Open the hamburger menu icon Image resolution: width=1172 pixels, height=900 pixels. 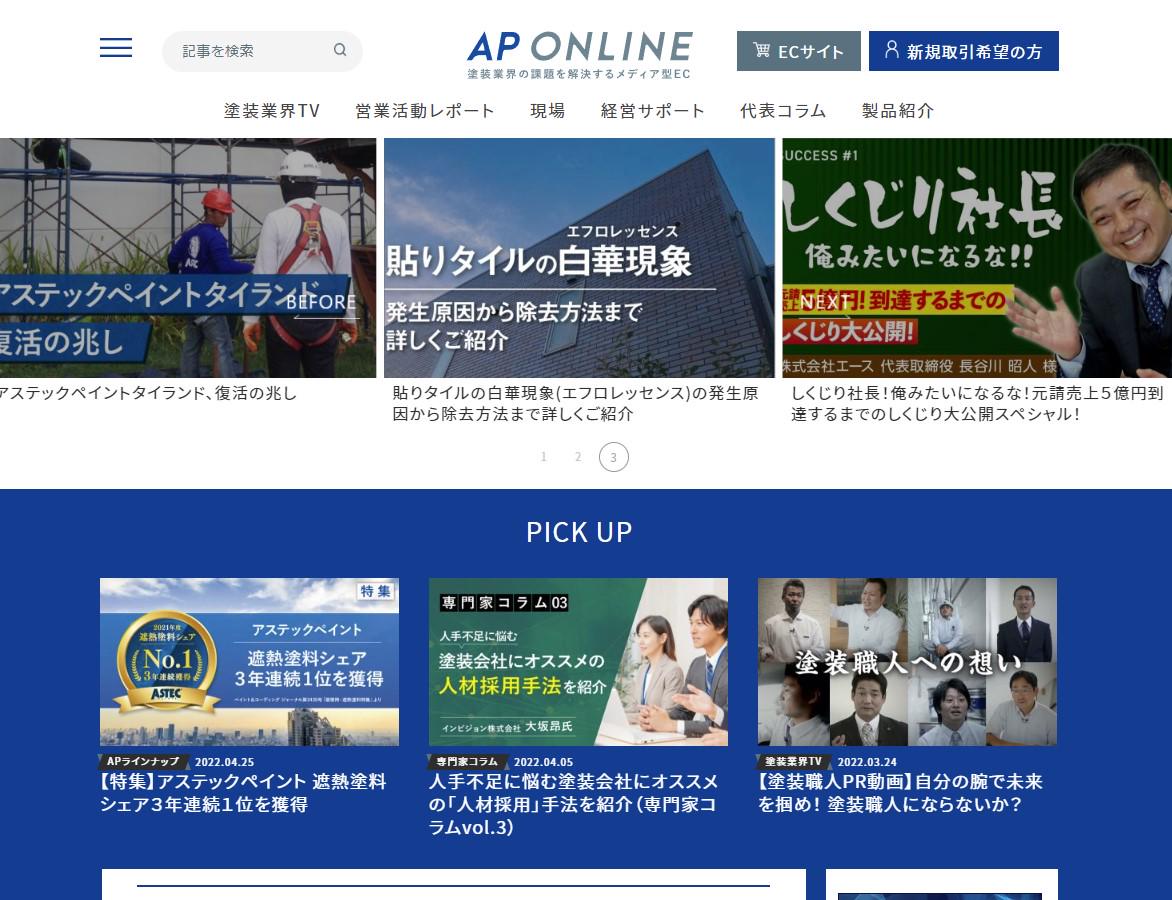click(116, 48)
